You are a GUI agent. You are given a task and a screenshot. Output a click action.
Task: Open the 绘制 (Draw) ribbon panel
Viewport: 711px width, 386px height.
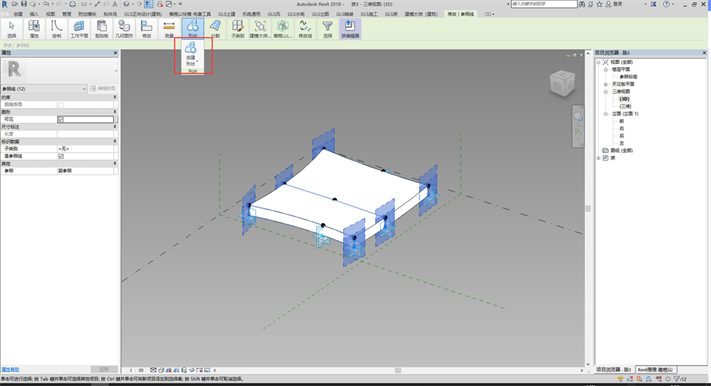click(x=56, y=29)
